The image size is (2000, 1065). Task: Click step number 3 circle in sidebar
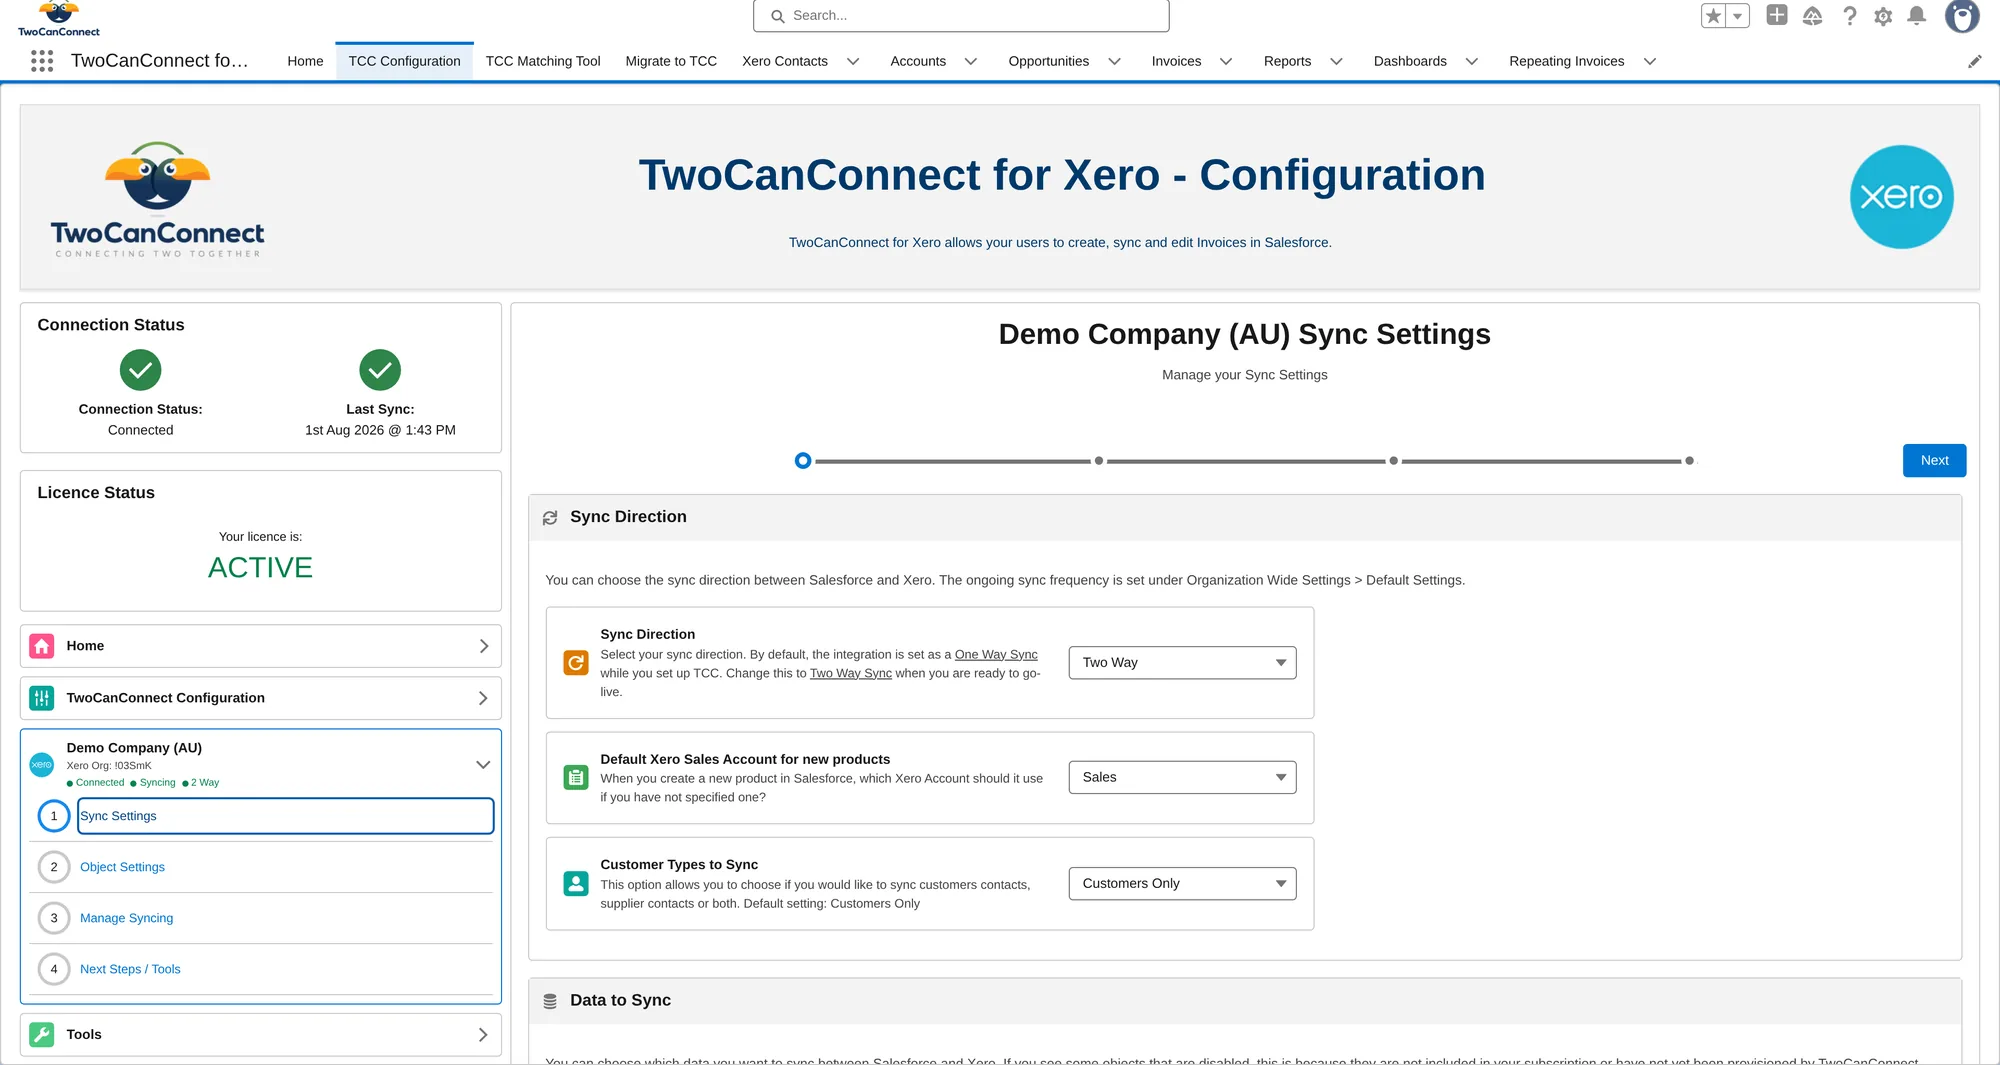54,918
